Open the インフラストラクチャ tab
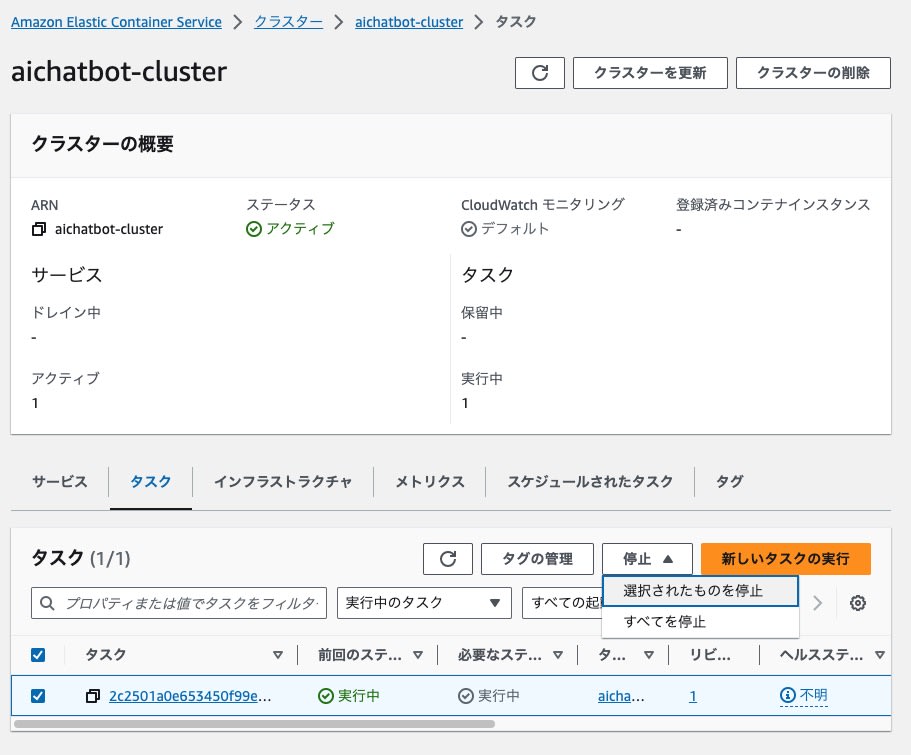Screen dimensions: 911x755 tap(283, 481)
